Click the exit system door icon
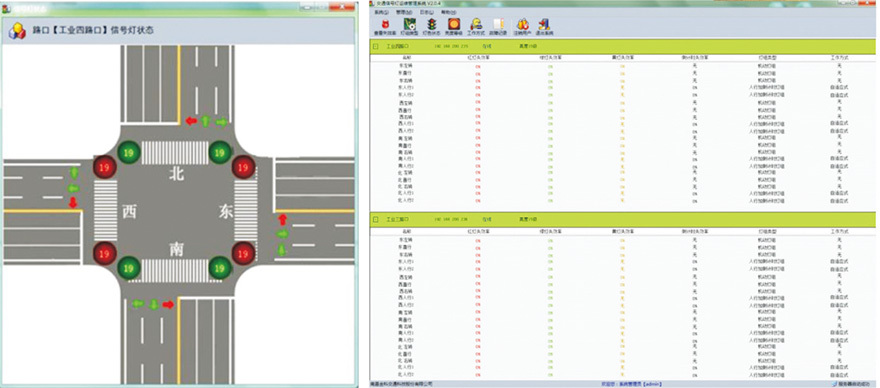Image resolution: width=880 pixels, height=388 pixels. [x=544, y=24]
